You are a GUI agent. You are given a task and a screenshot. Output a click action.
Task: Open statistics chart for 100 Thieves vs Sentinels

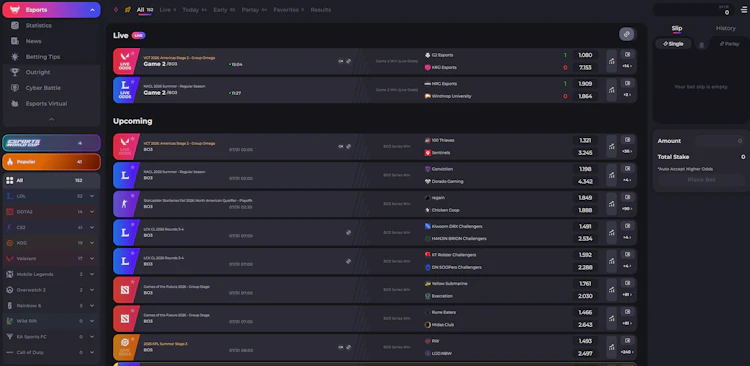[x=611, y=146]
